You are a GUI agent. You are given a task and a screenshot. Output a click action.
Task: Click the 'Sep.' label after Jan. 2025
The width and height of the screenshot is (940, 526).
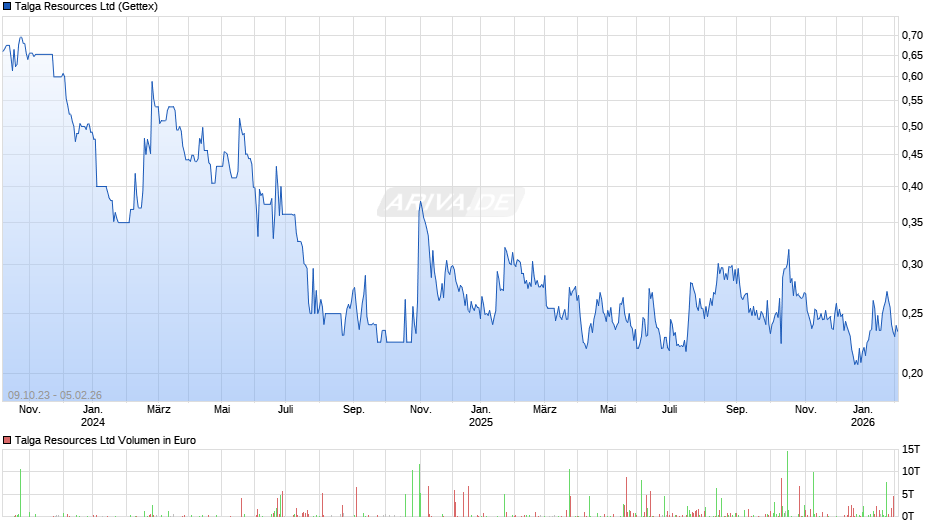pyautogui.click(x=737, y=410)
